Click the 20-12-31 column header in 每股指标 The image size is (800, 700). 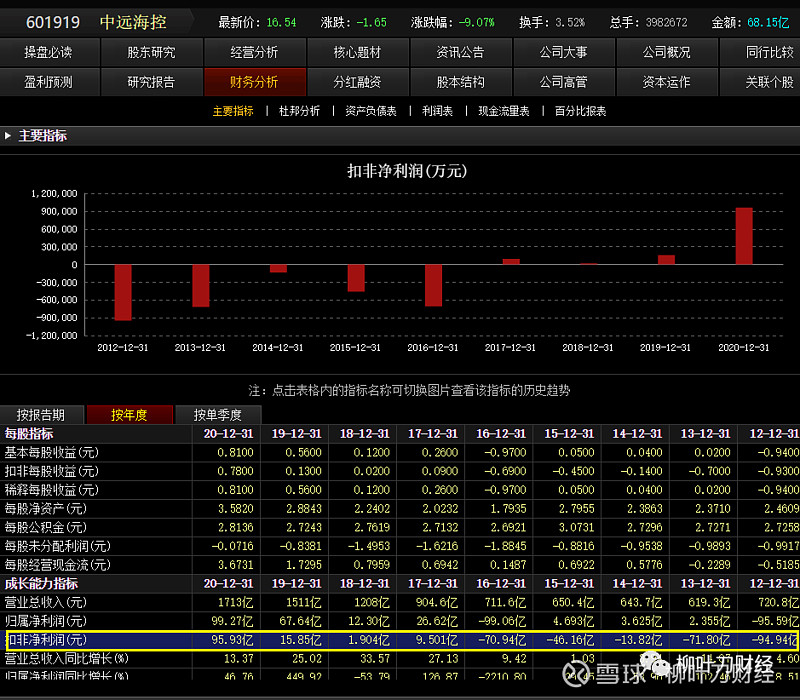tap(229, 434)
